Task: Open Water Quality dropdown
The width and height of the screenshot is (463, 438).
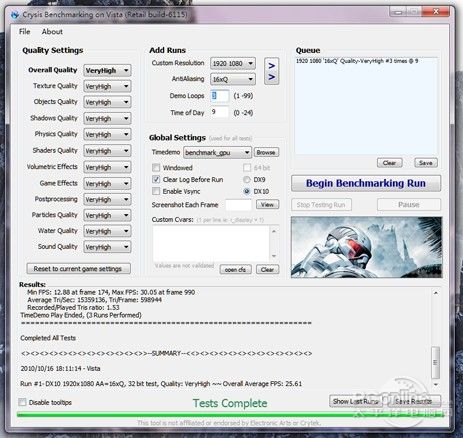Action: coord(107,231)
